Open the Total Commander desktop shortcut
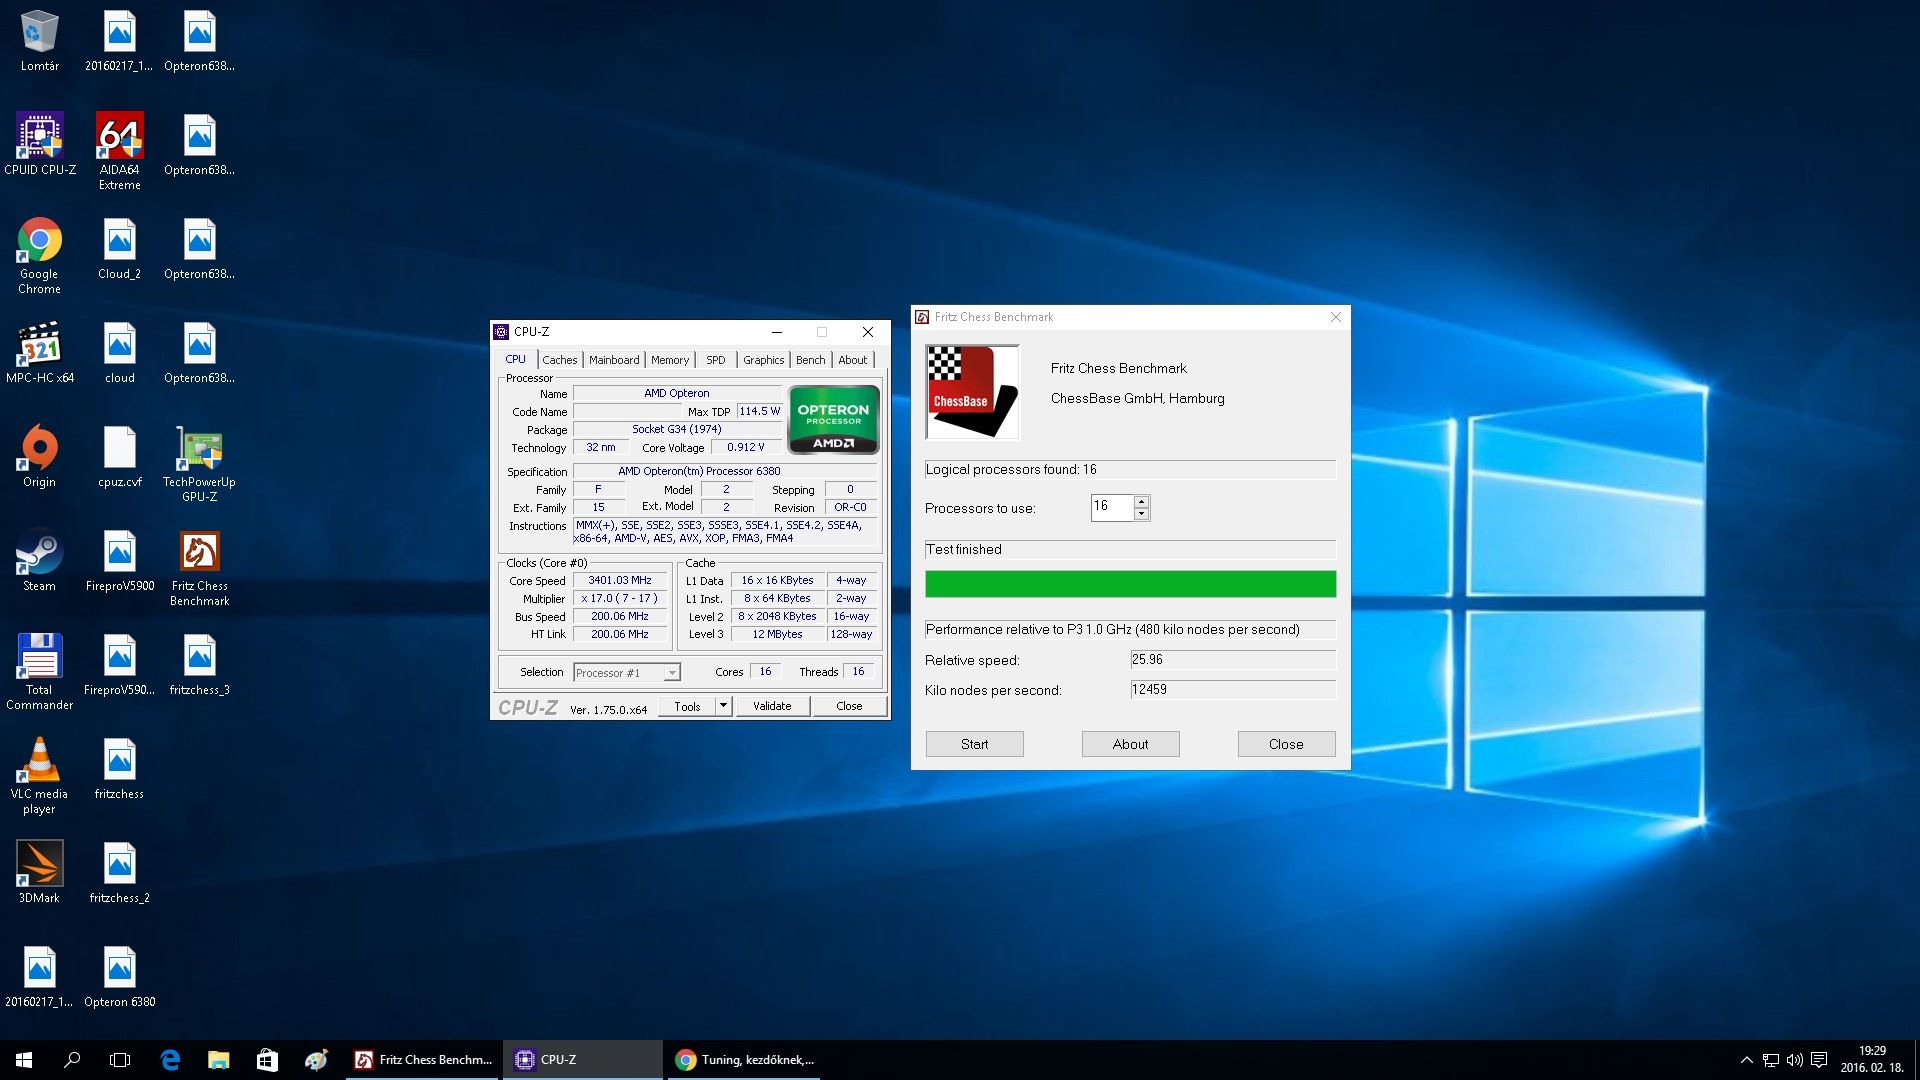 click(40, 671)
